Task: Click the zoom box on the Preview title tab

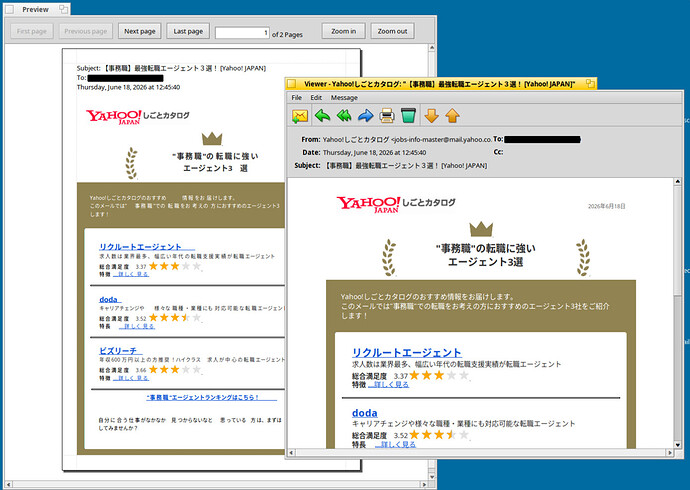Action: click(63, 9)
